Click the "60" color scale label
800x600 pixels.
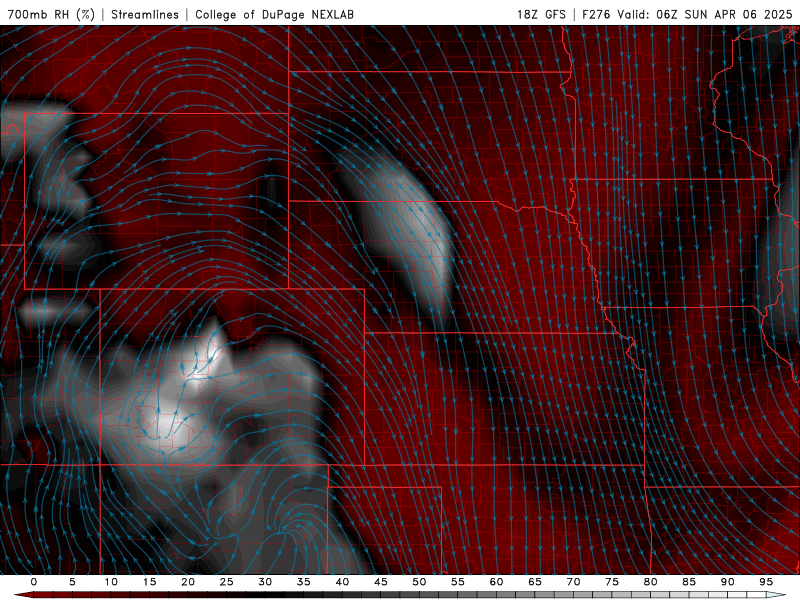coord(496,582)
